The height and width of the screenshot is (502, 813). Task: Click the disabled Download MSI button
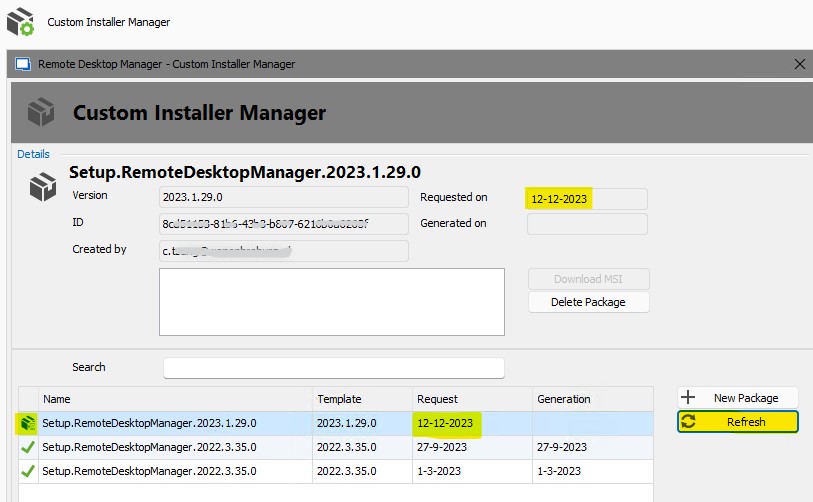coord(588,279)
